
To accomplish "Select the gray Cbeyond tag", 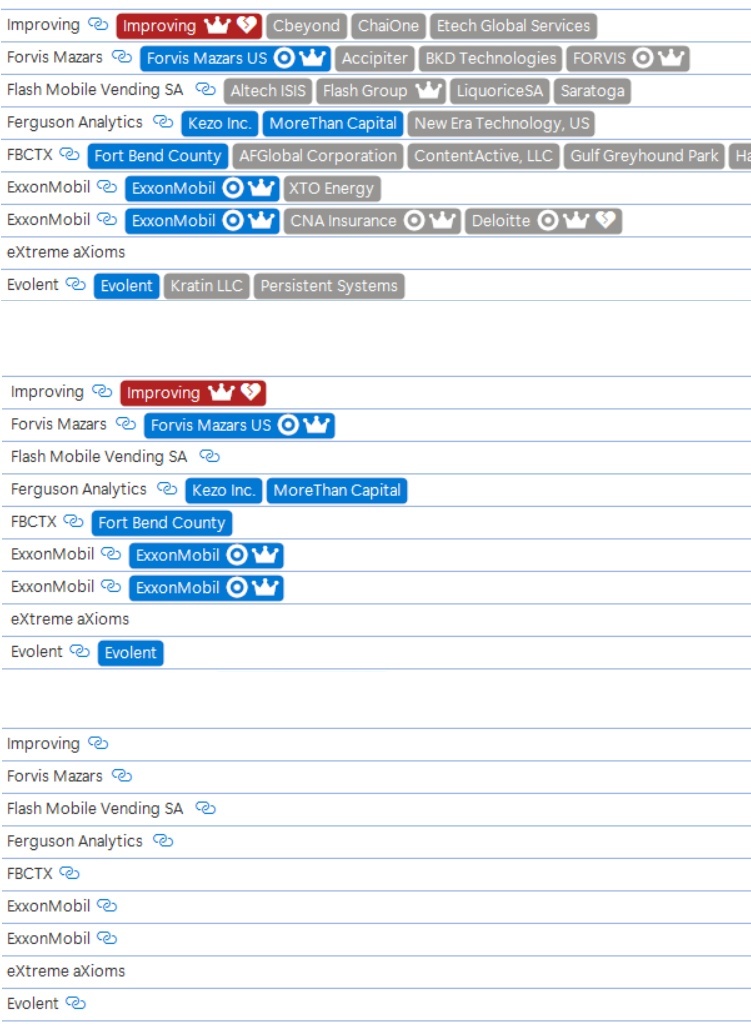I will coord(306,26).
